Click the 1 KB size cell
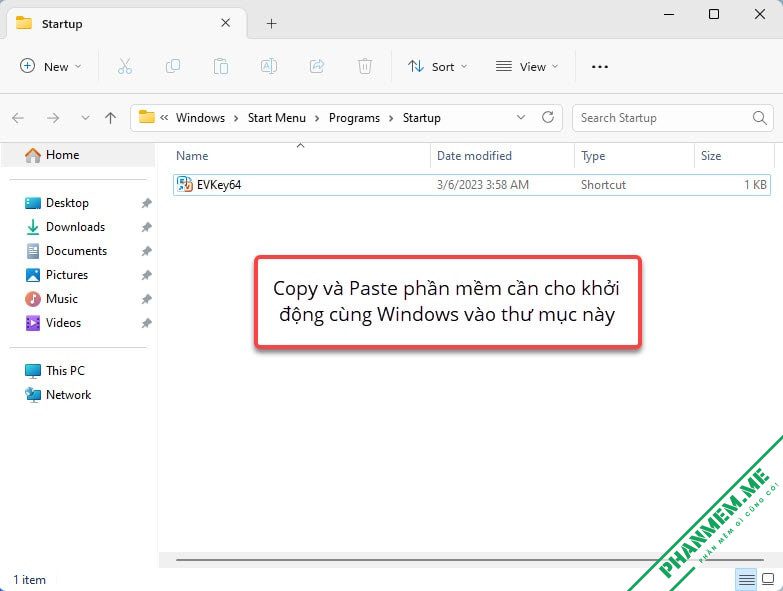 [755, 185]
